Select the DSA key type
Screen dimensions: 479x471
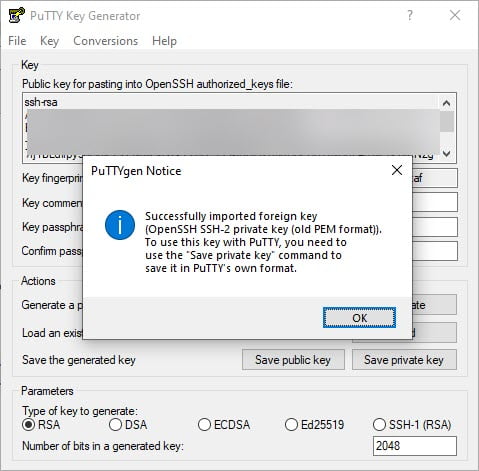pyautogui.click(x=128, y=425)
